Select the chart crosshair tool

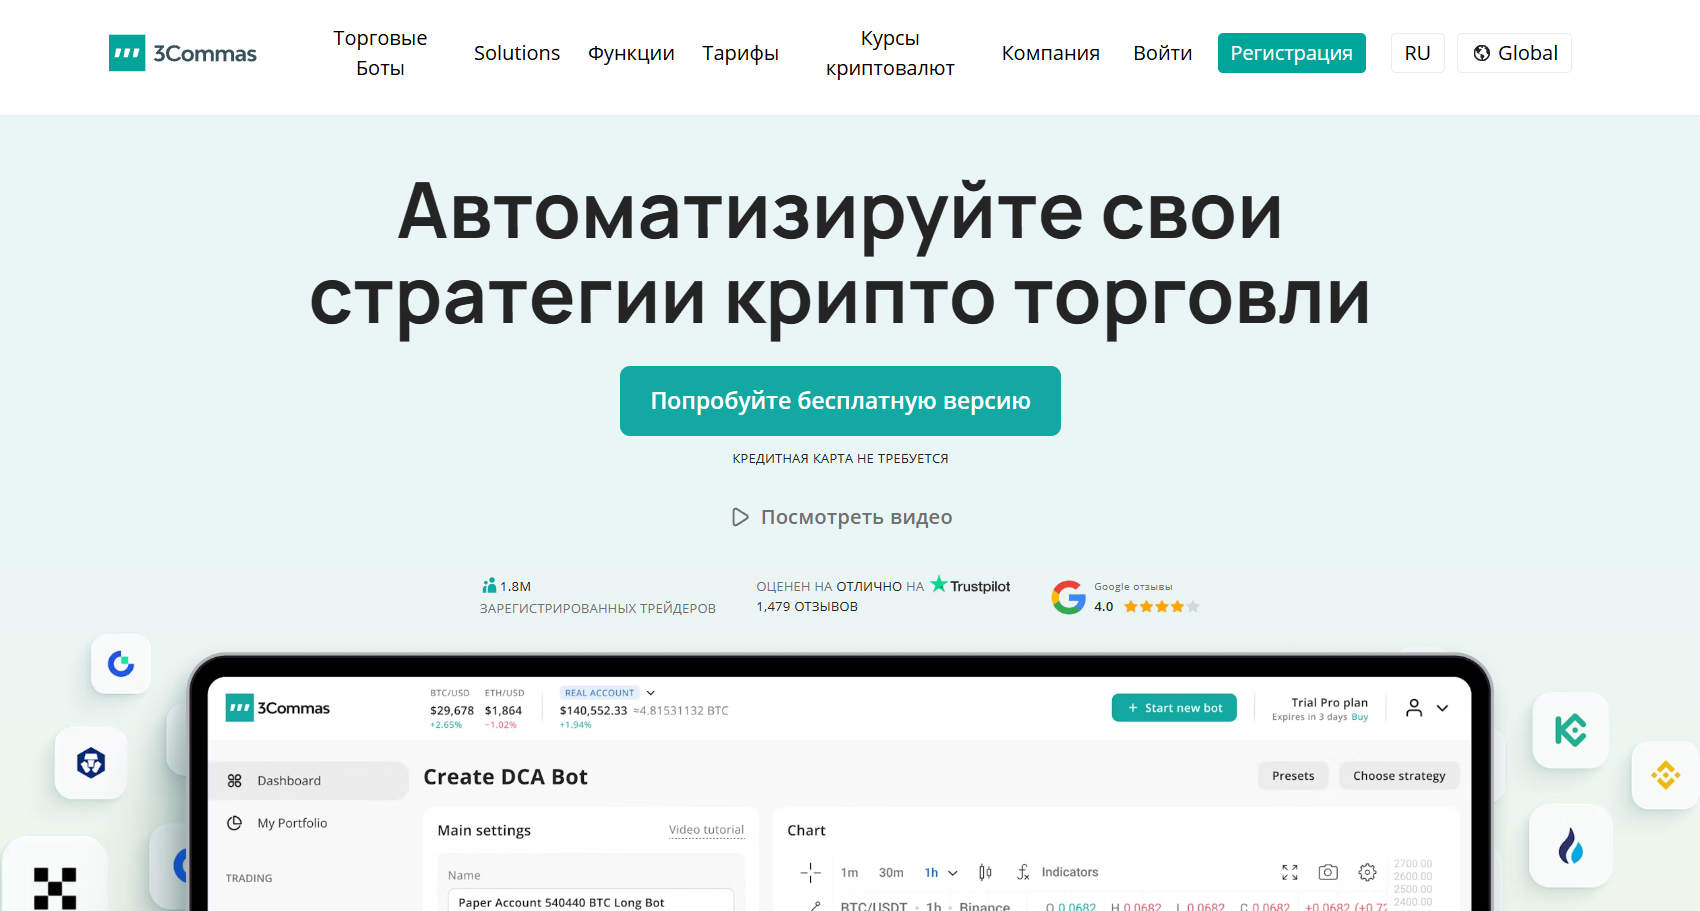(810, 873)
